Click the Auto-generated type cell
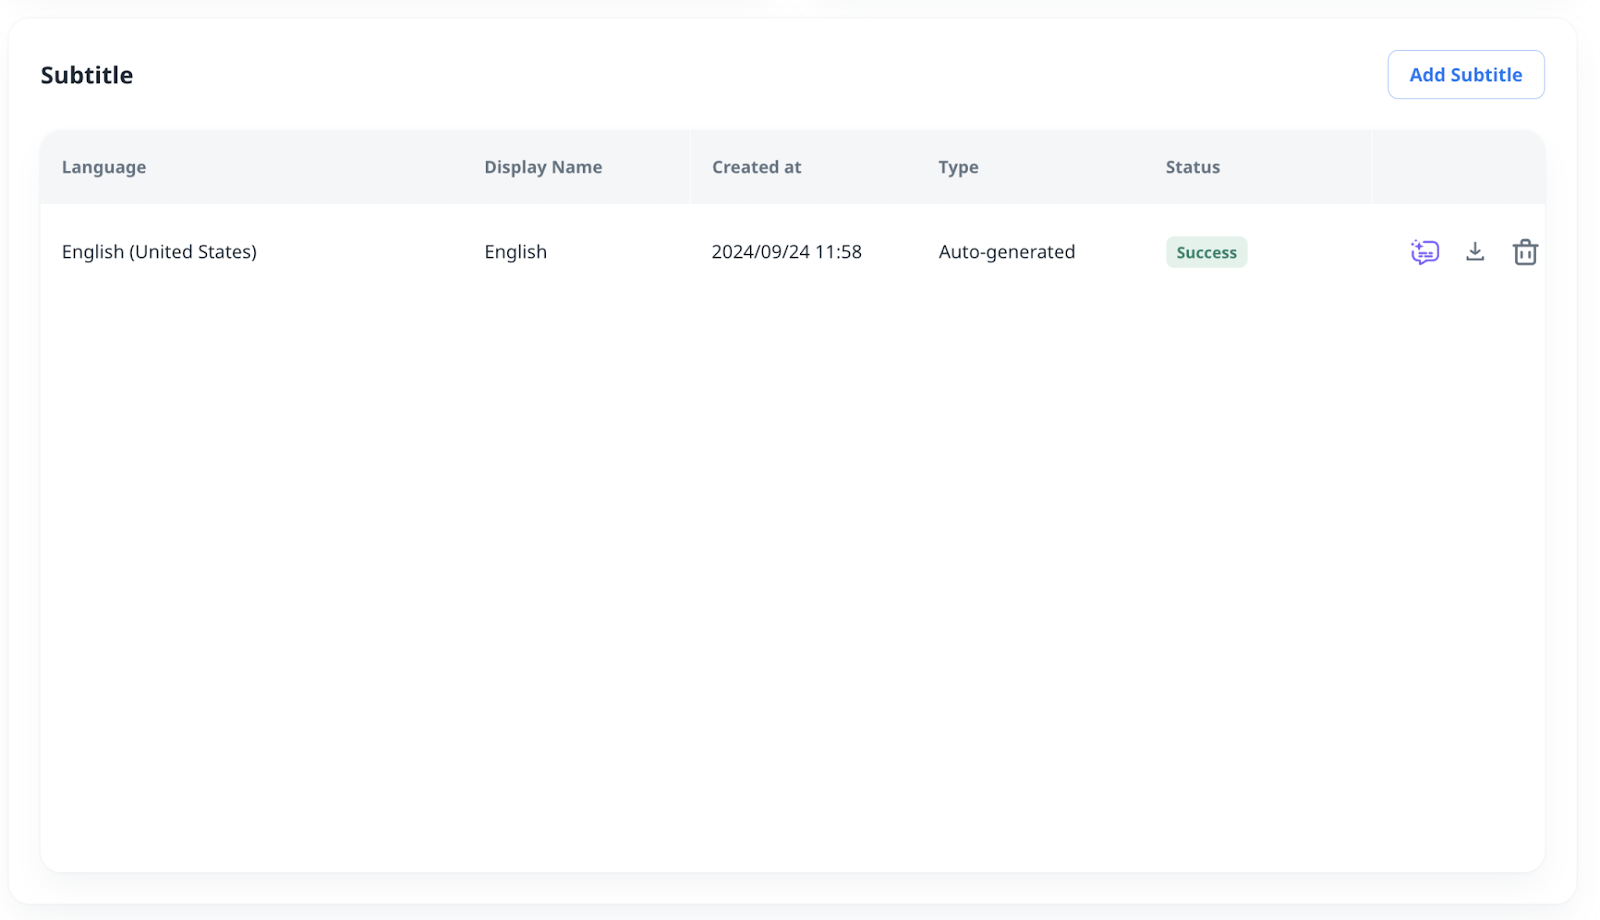Viewport: 1600px width, 920px height. pos(1006,252)
